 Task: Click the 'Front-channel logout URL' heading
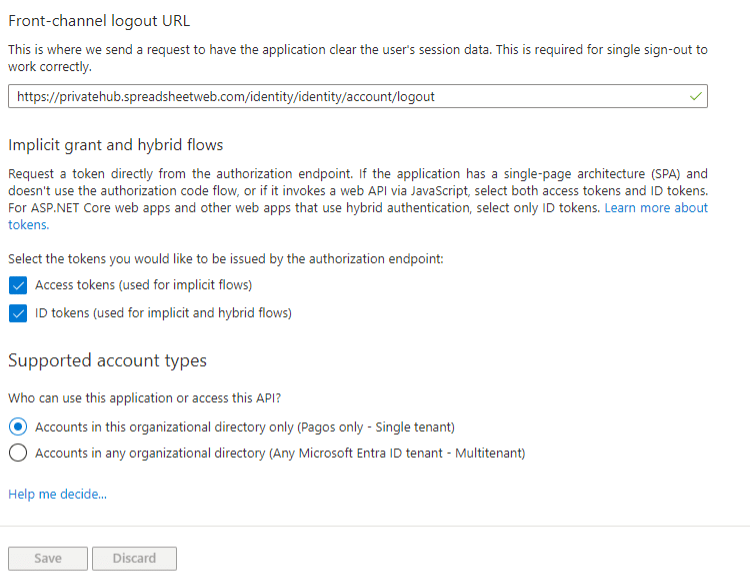[x=99, y=21]
